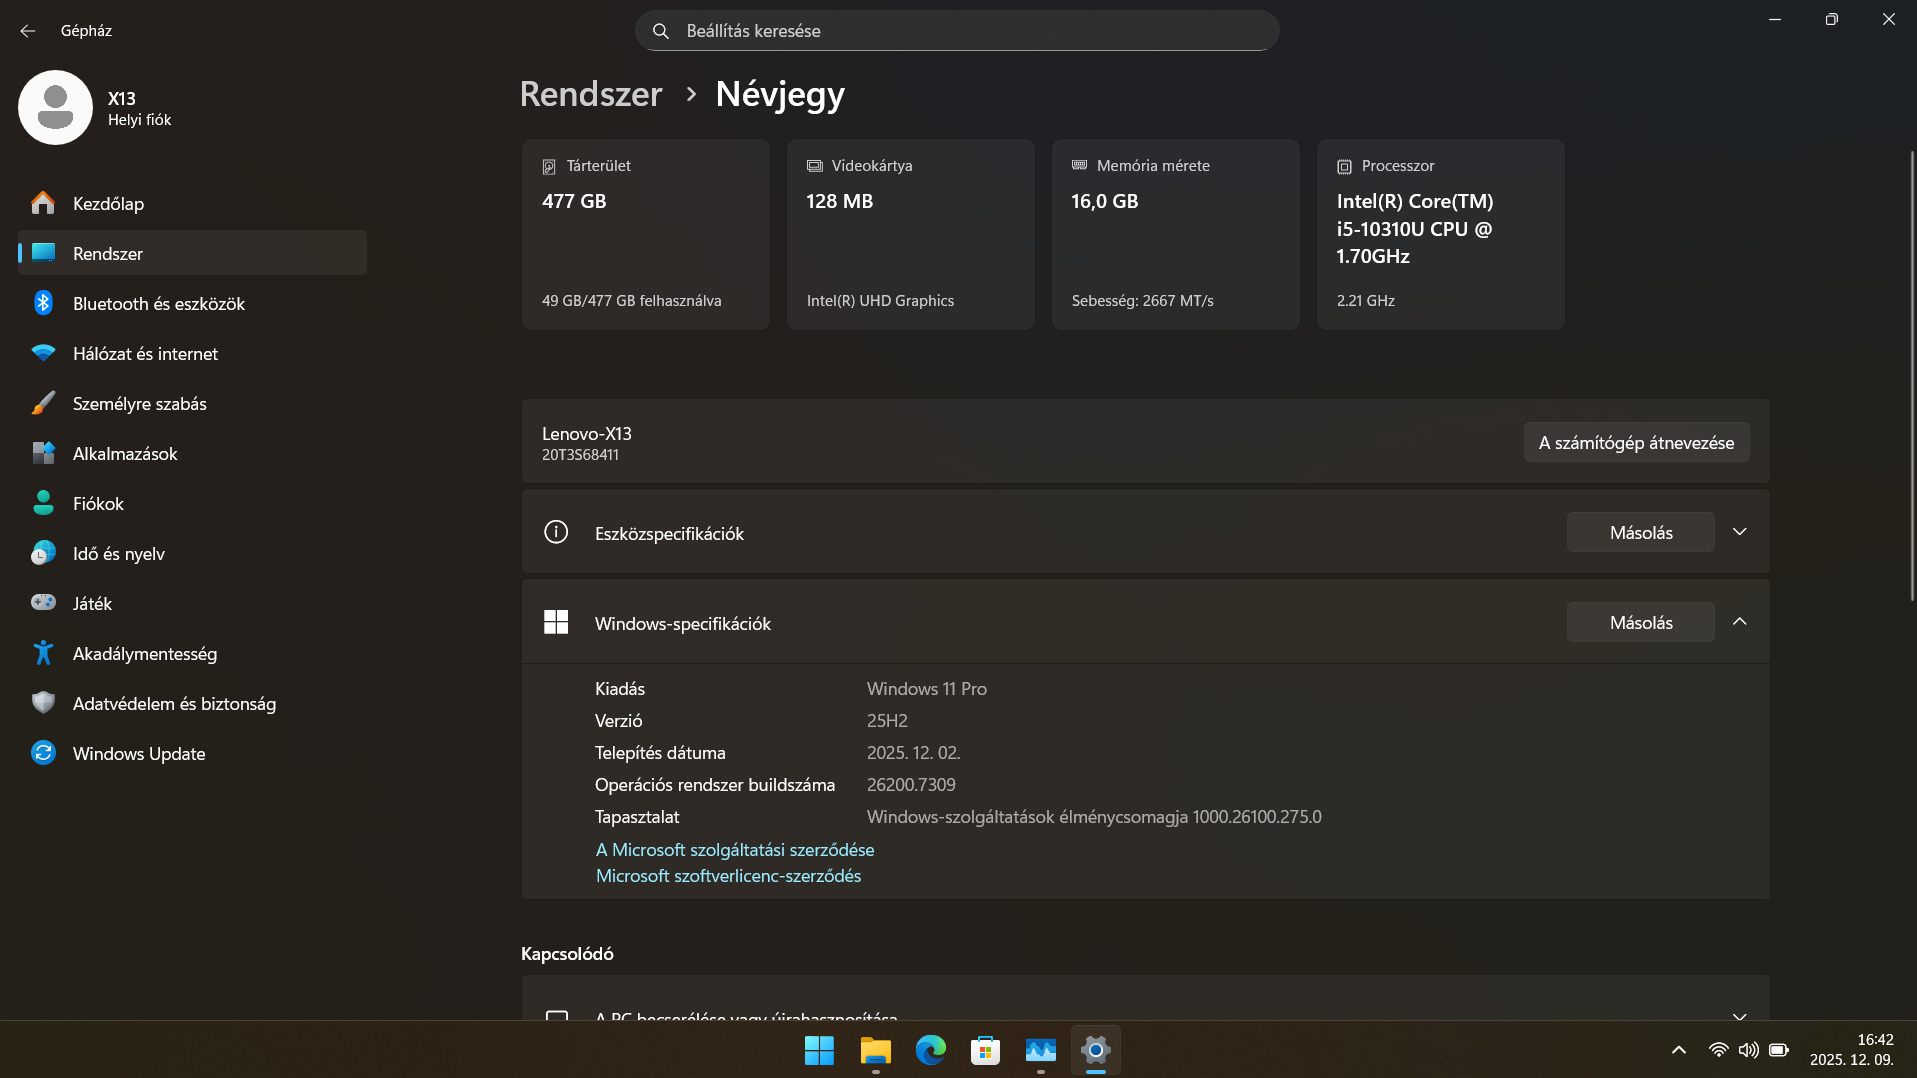Viewport: 1917px width, 1078px height.
Task: Open Windows Update in sidebar
Action: pyautogui.click(x=192, y=753)
